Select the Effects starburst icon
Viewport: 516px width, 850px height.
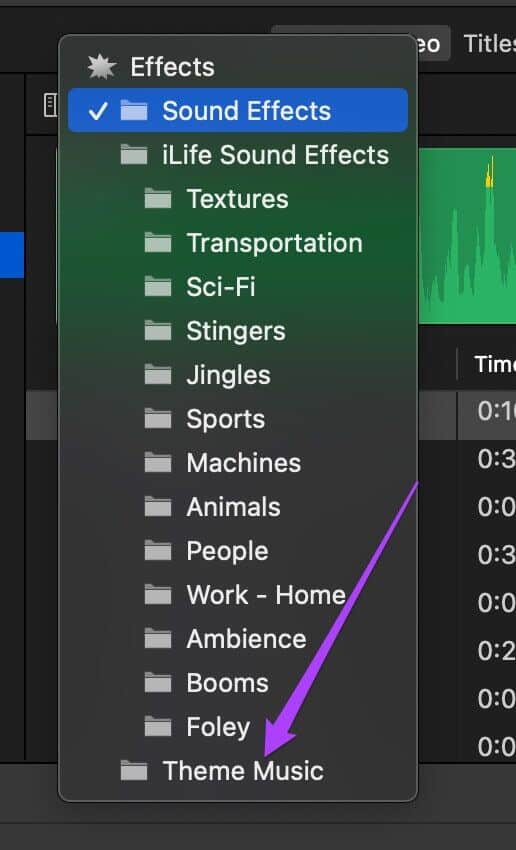click(x=102, y=67)
